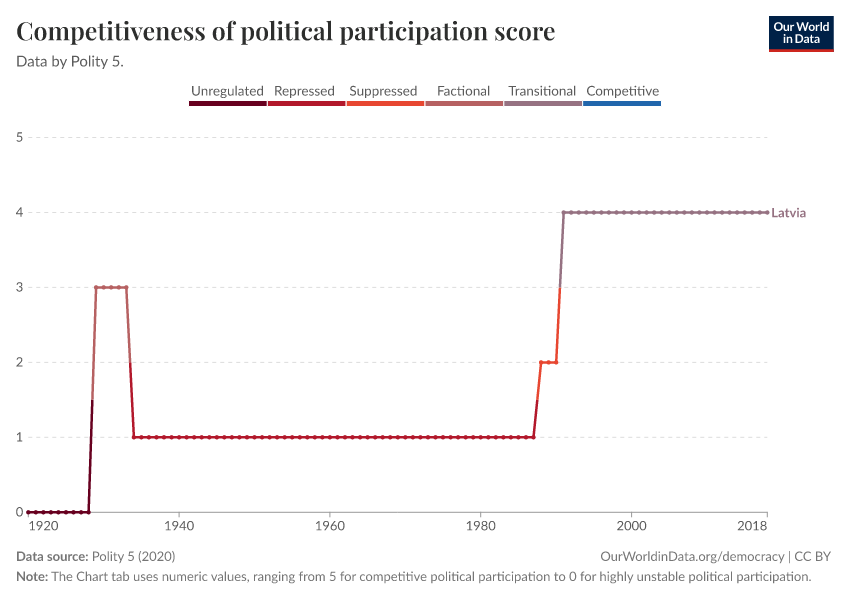The height and width of the screenshot is (600, 850).
Task: Click the Repressed legend label
Action: click(304, 91)
